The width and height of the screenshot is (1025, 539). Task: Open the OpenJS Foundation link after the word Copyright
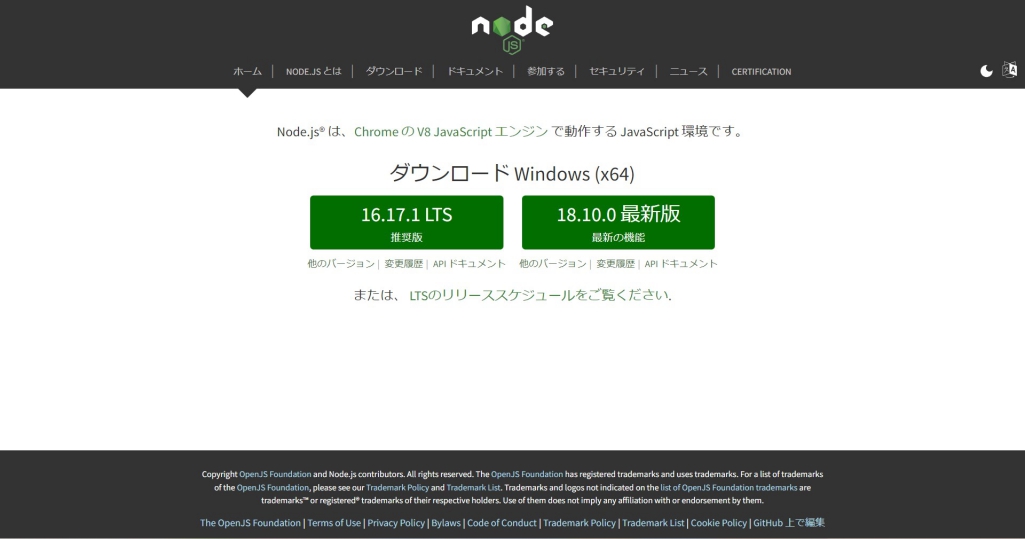tap(275, 474)
